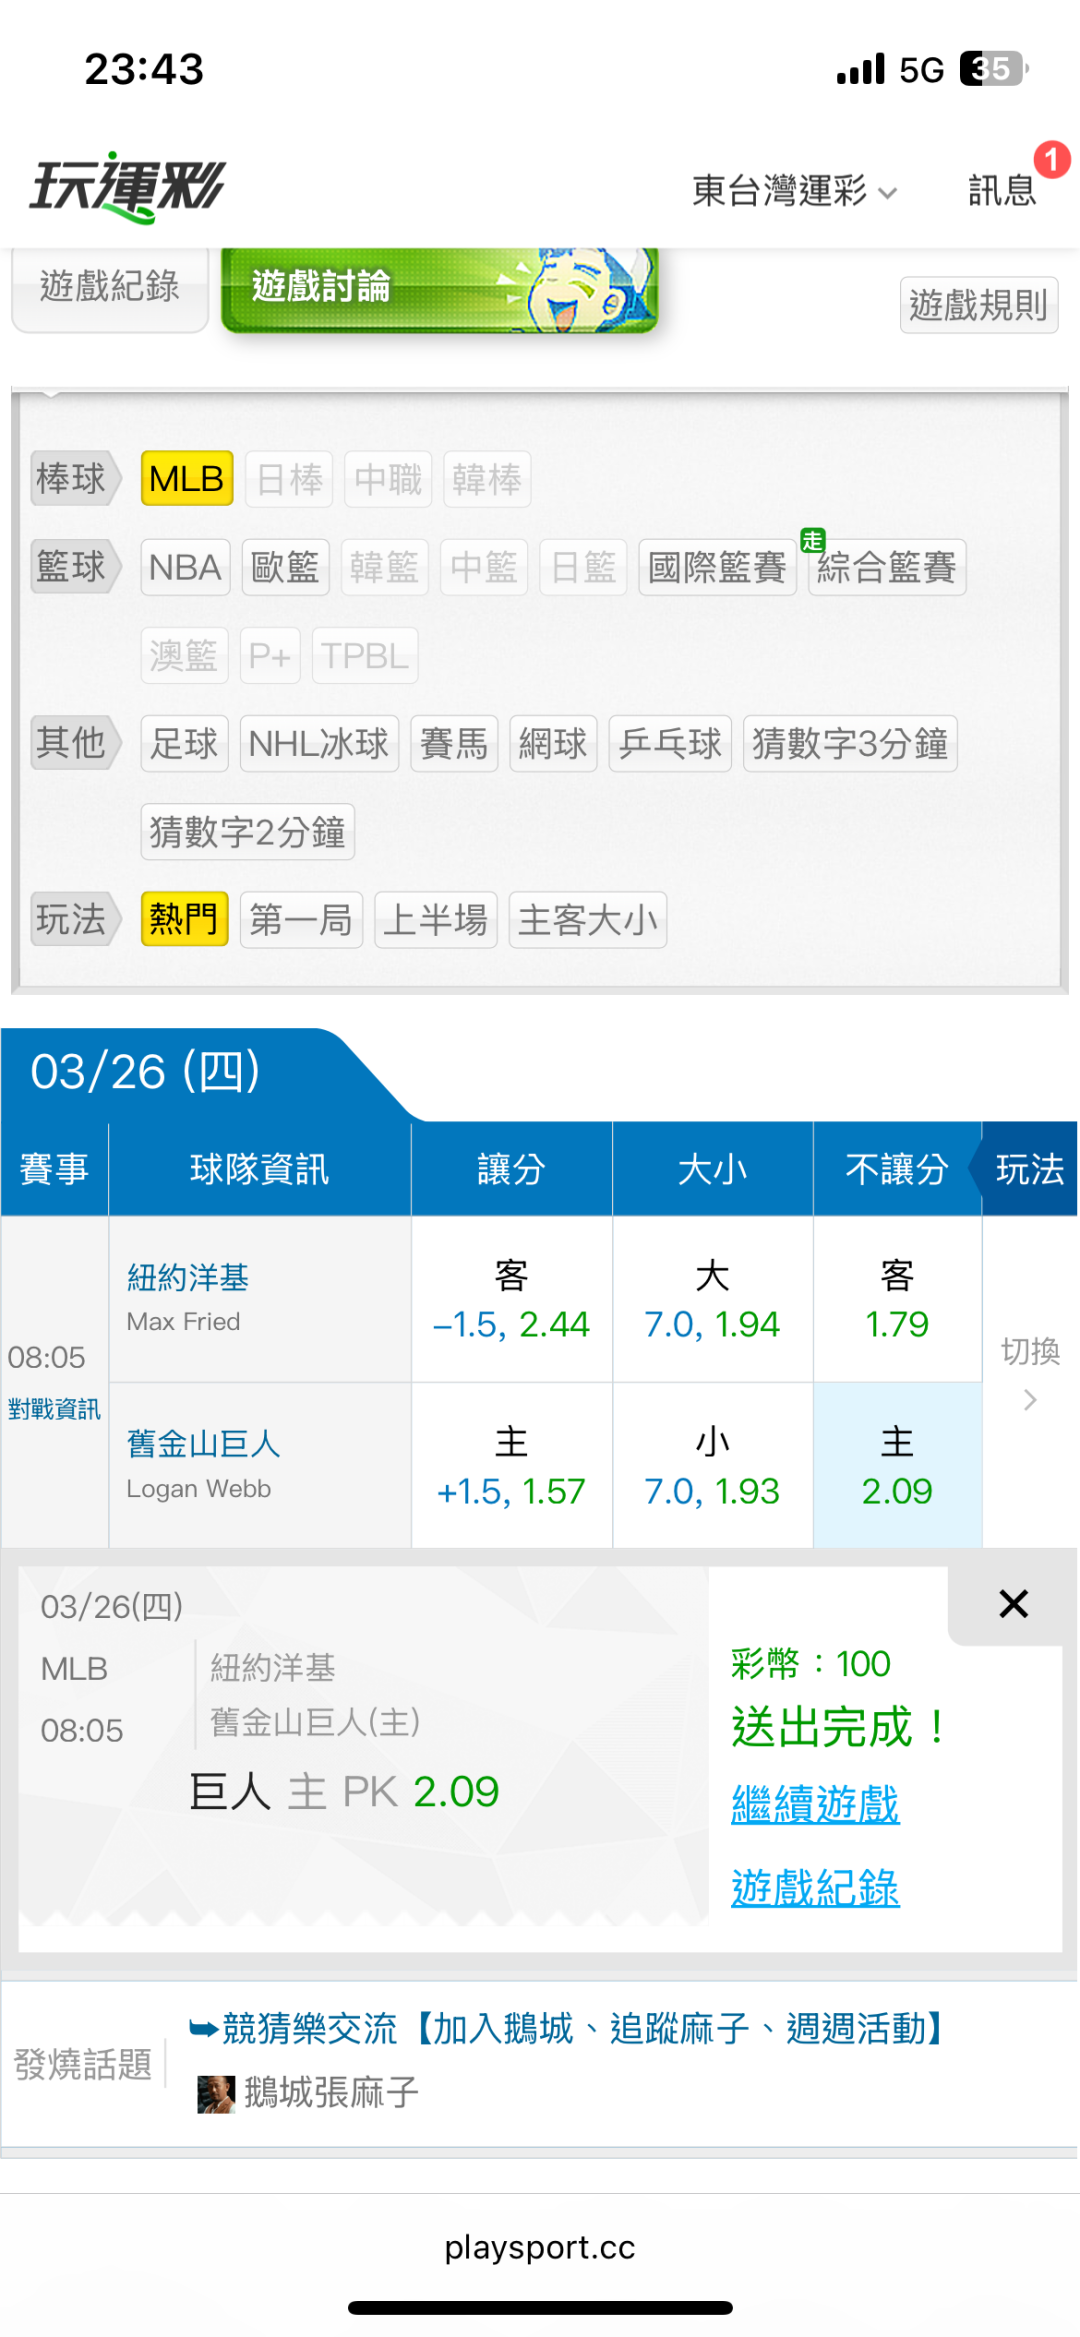Choose the 主 2.09 moneyline odds cell
Screen dimensions: 1080x2337
(897, 1466)
